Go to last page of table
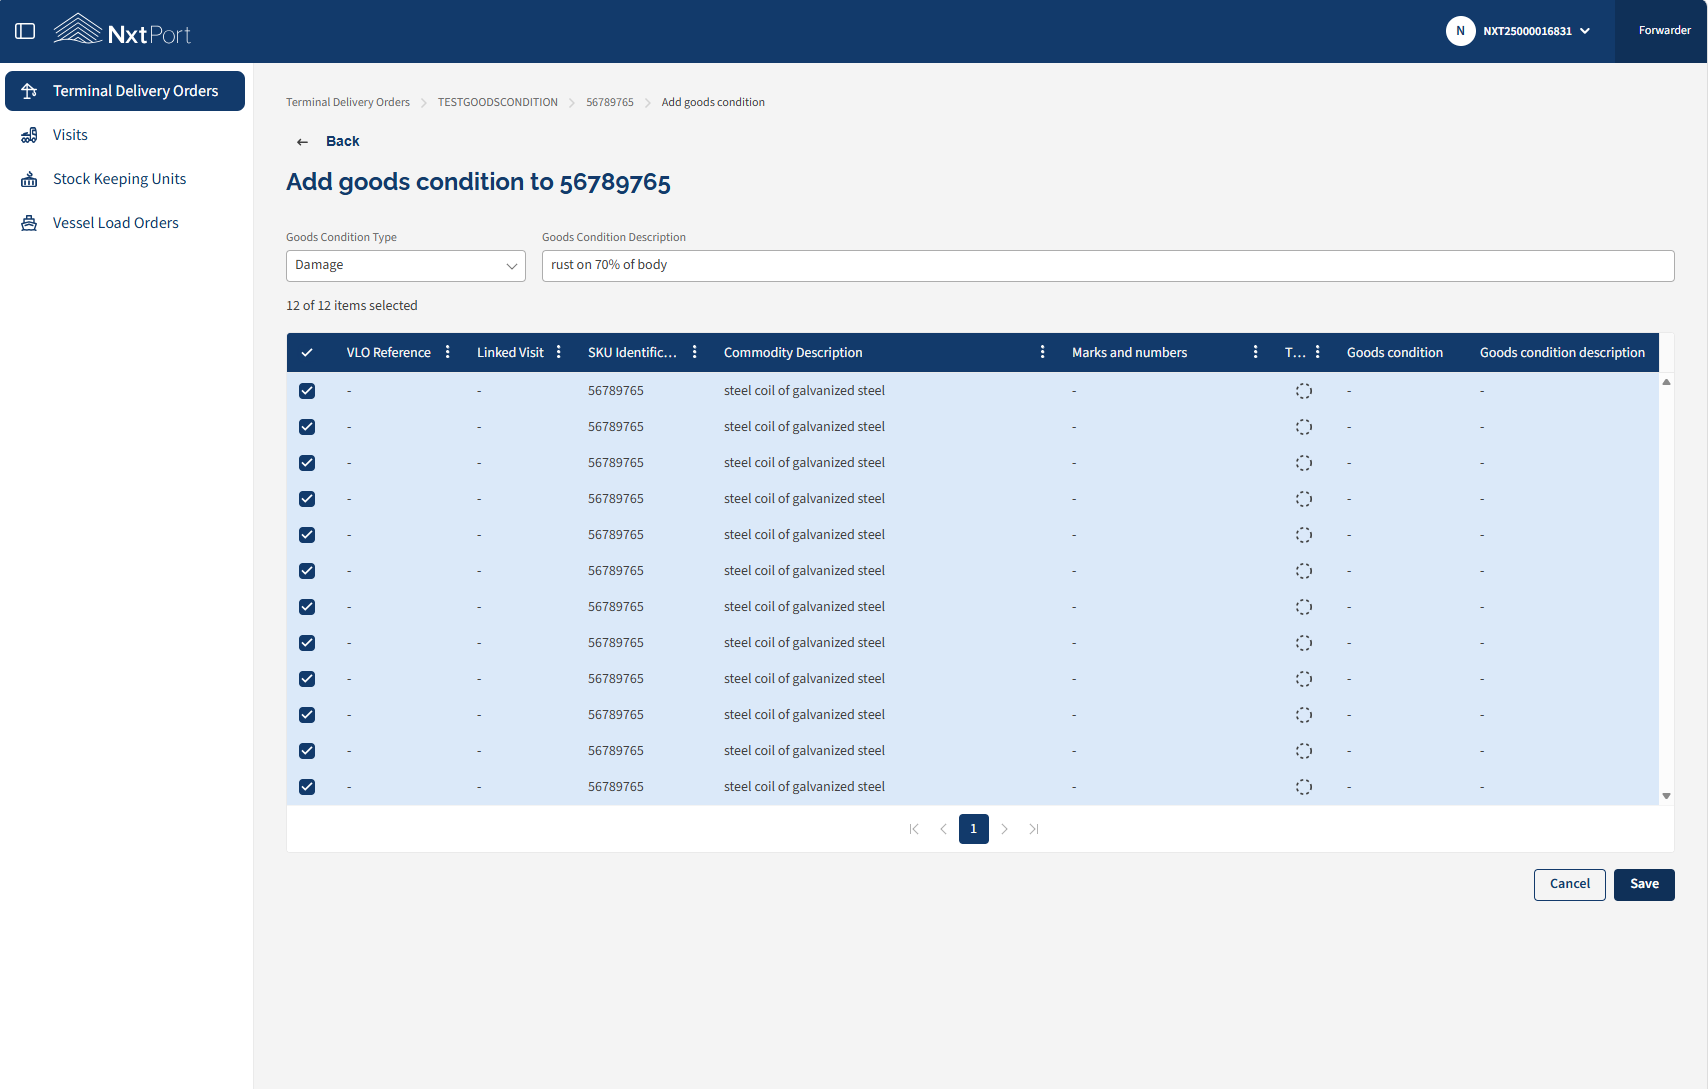This screenshot has width=1708, height=1089. [1034, 829]
